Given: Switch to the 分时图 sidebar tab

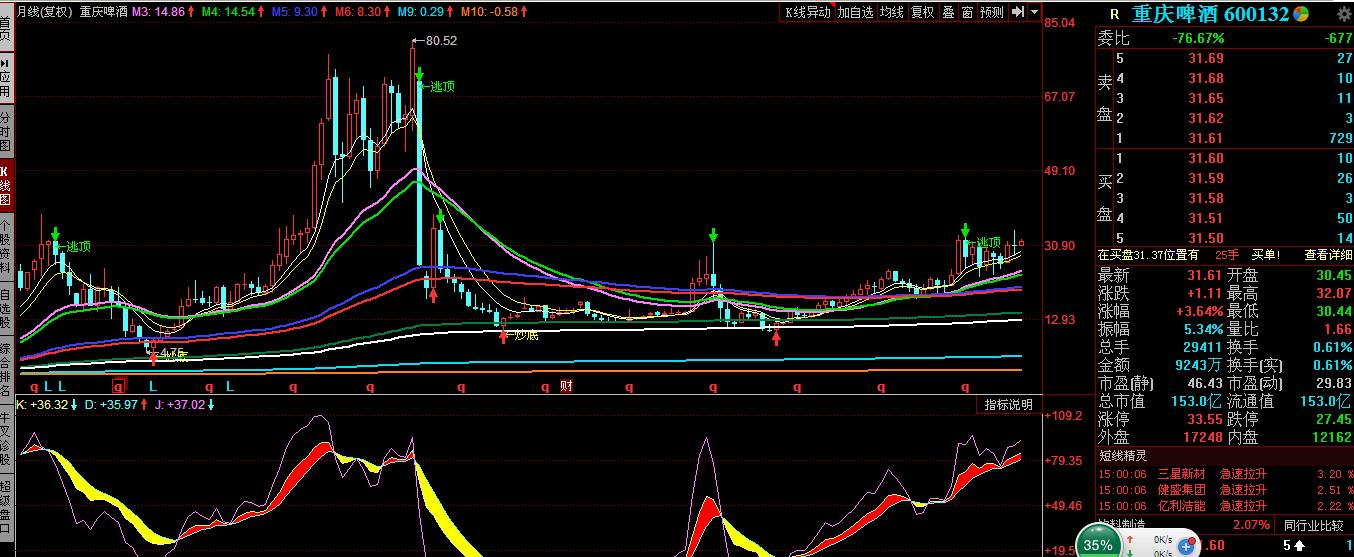Looking at the screenshot, I should [x=6, y=132].
